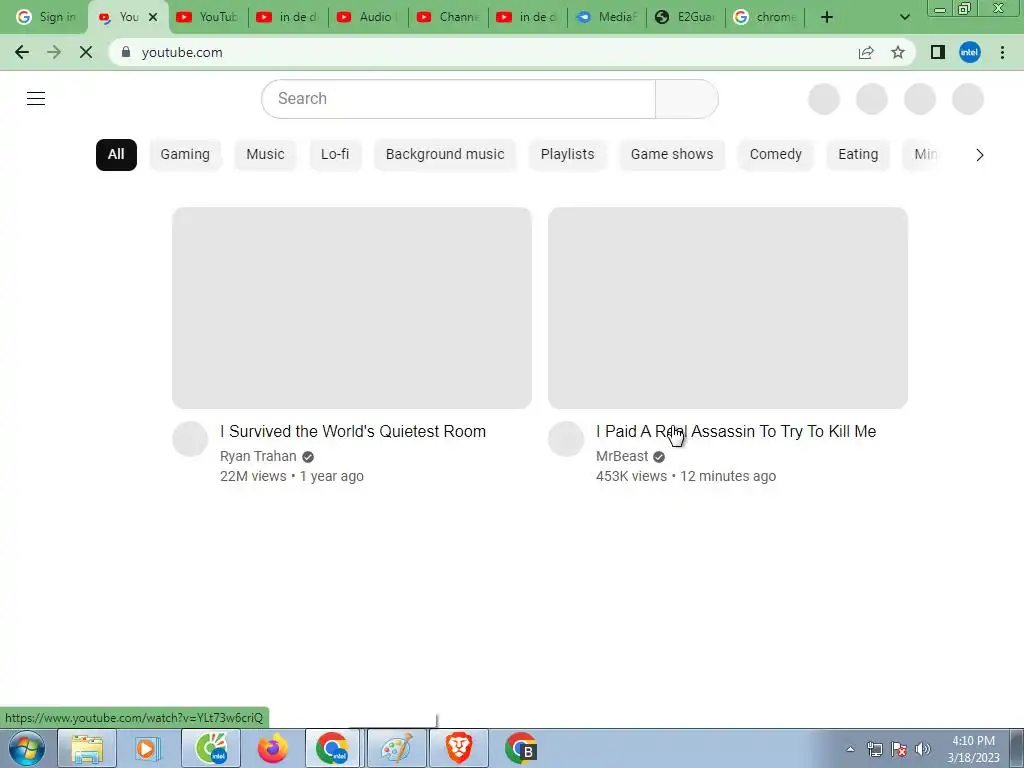Filter videos by Comedy chip
This screenshot has width=1024, height=768.
click(x=775, y=155)
